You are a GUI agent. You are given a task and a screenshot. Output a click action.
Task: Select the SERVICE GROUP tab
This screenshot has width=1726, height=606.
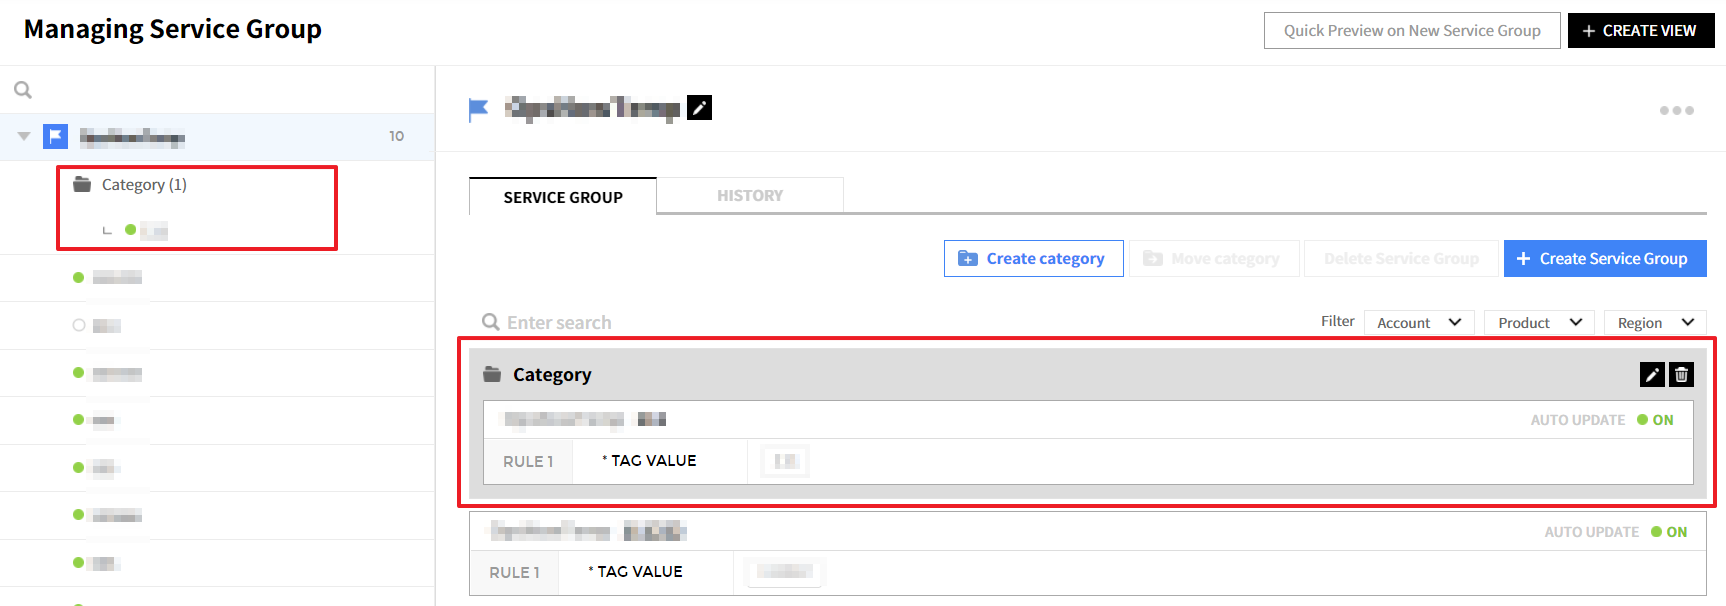[x=563, y=197]
